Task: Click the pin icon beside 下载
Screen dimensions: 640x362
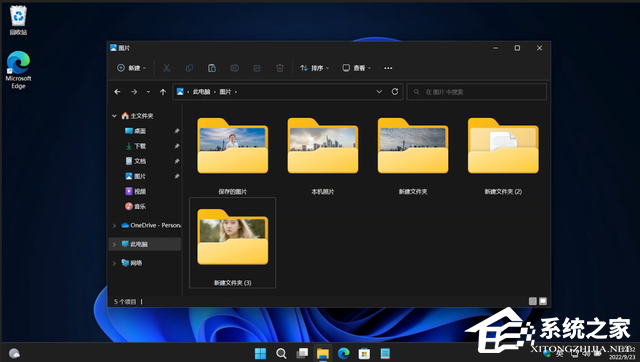Action: pos(177,146)
